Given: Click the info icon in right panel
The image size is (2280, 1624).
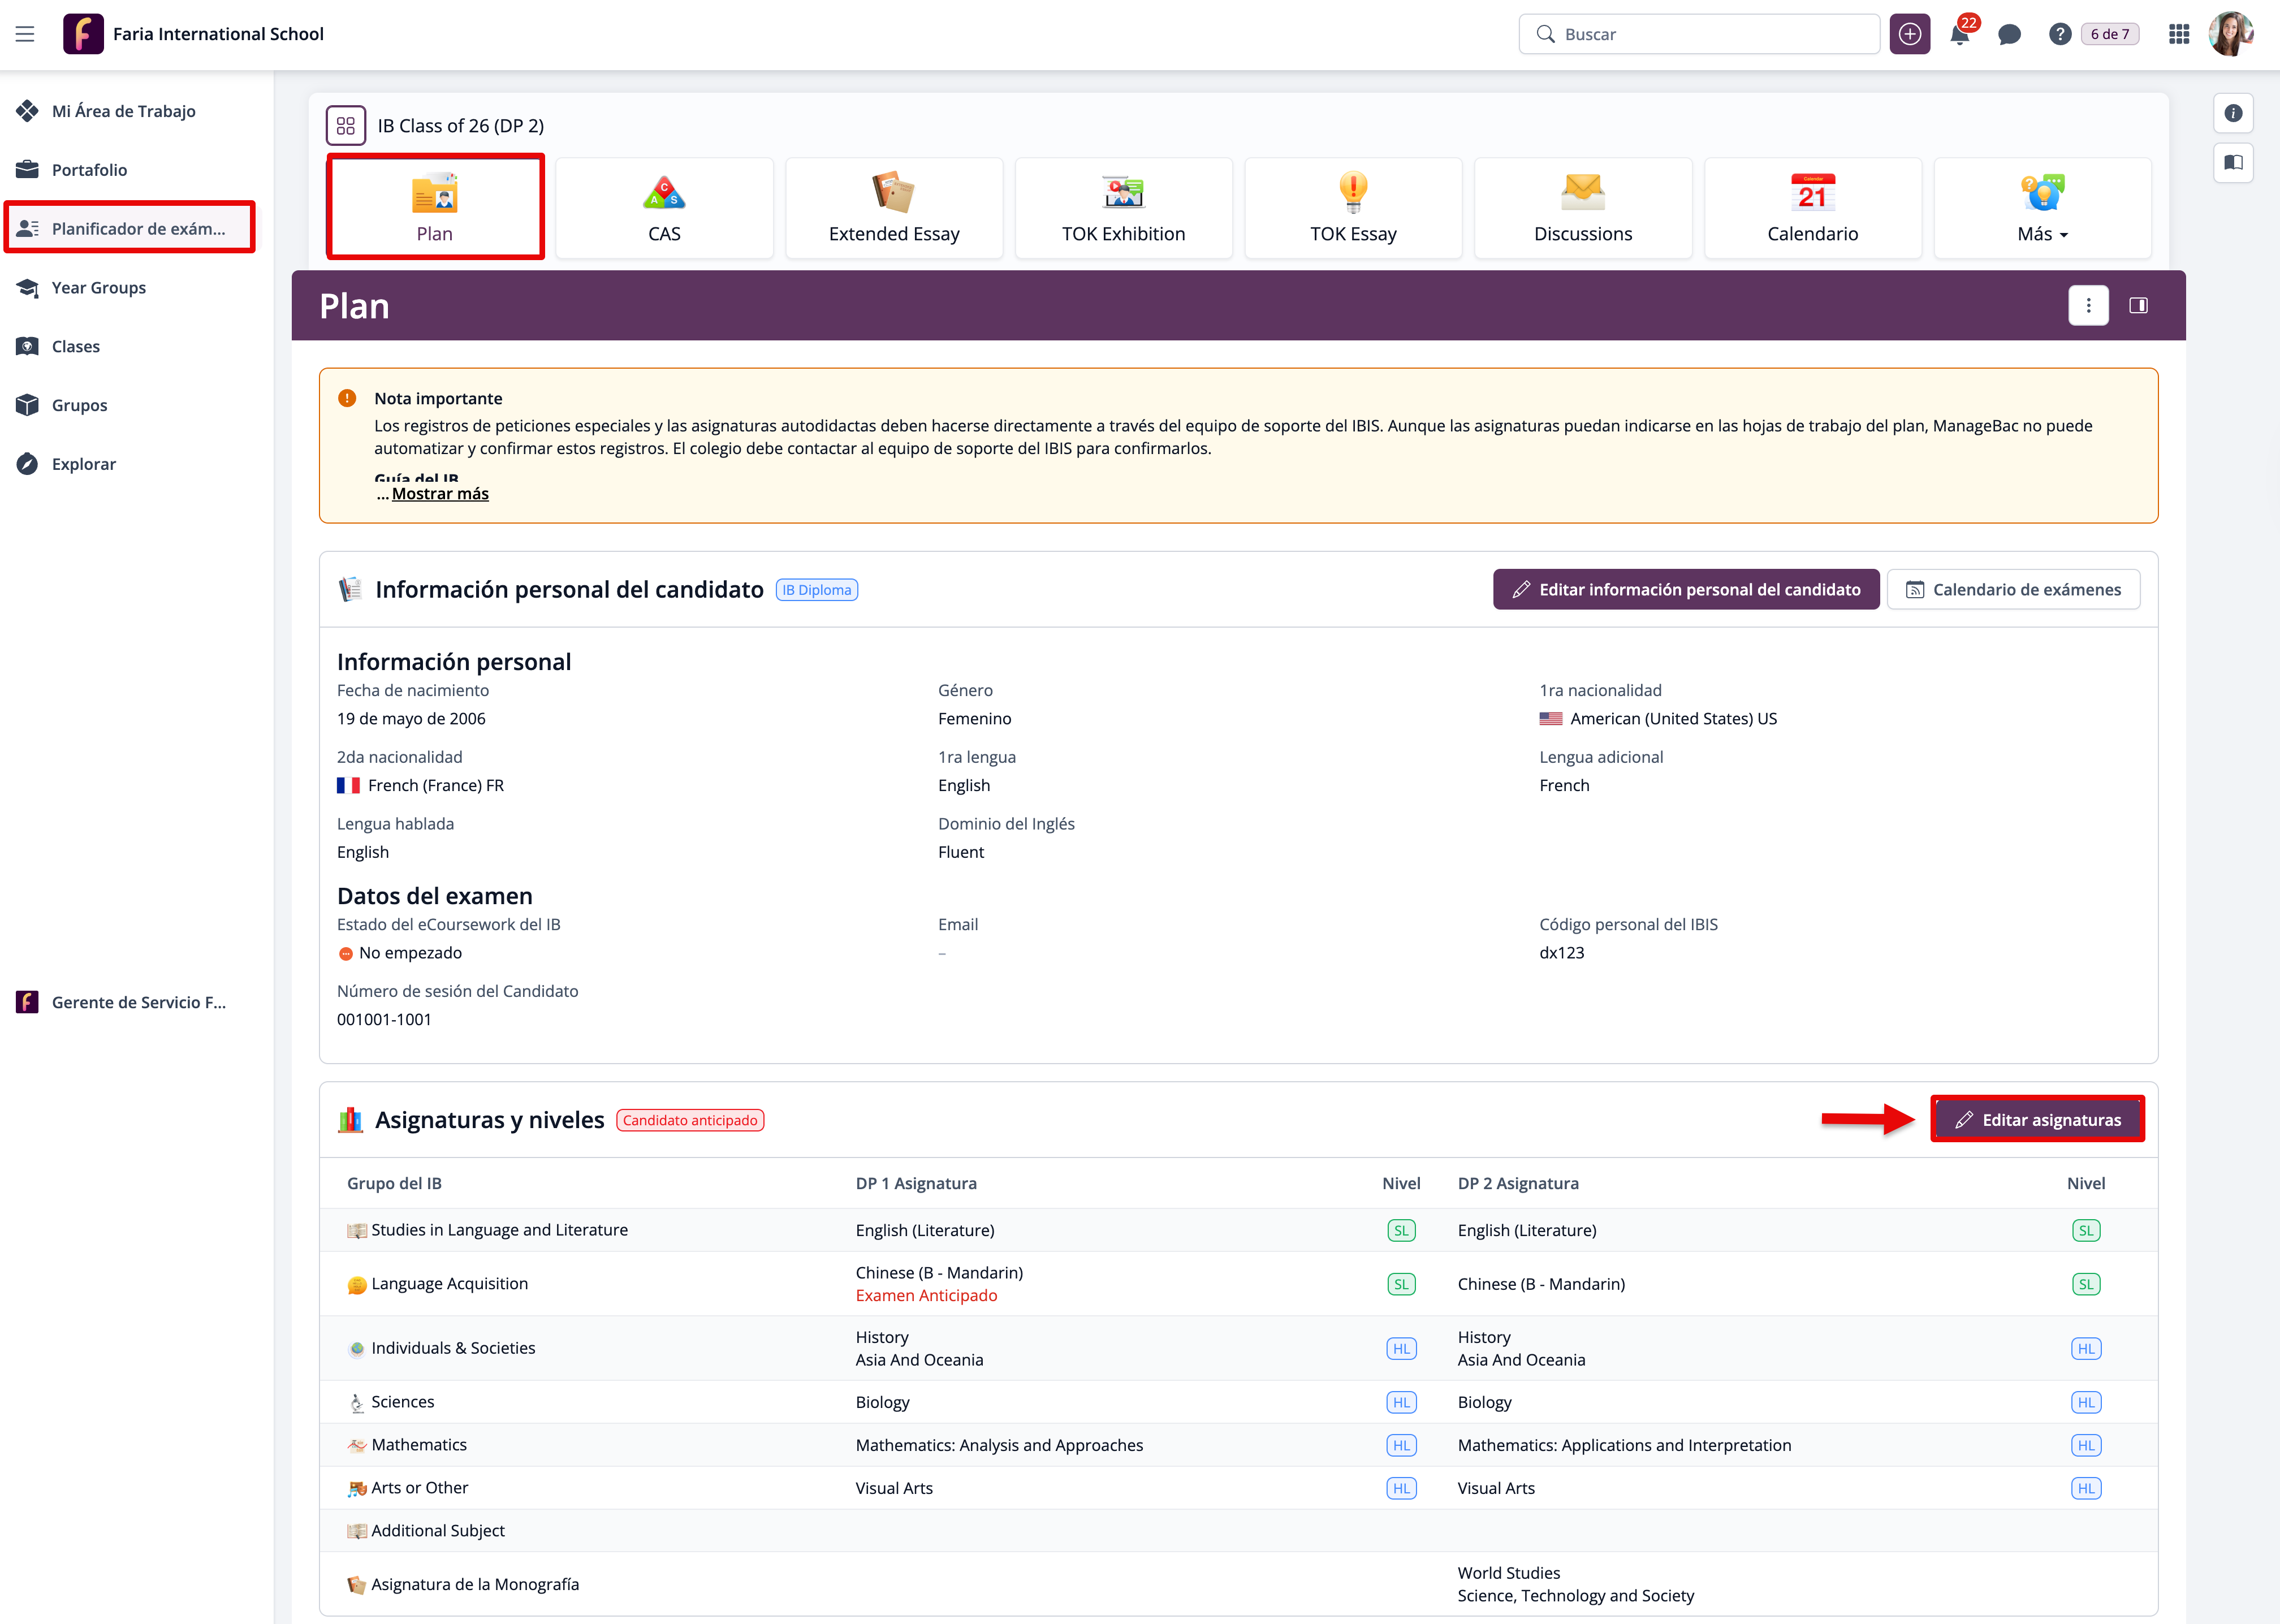Looking at the screenshot, I should coord(2233,113).
